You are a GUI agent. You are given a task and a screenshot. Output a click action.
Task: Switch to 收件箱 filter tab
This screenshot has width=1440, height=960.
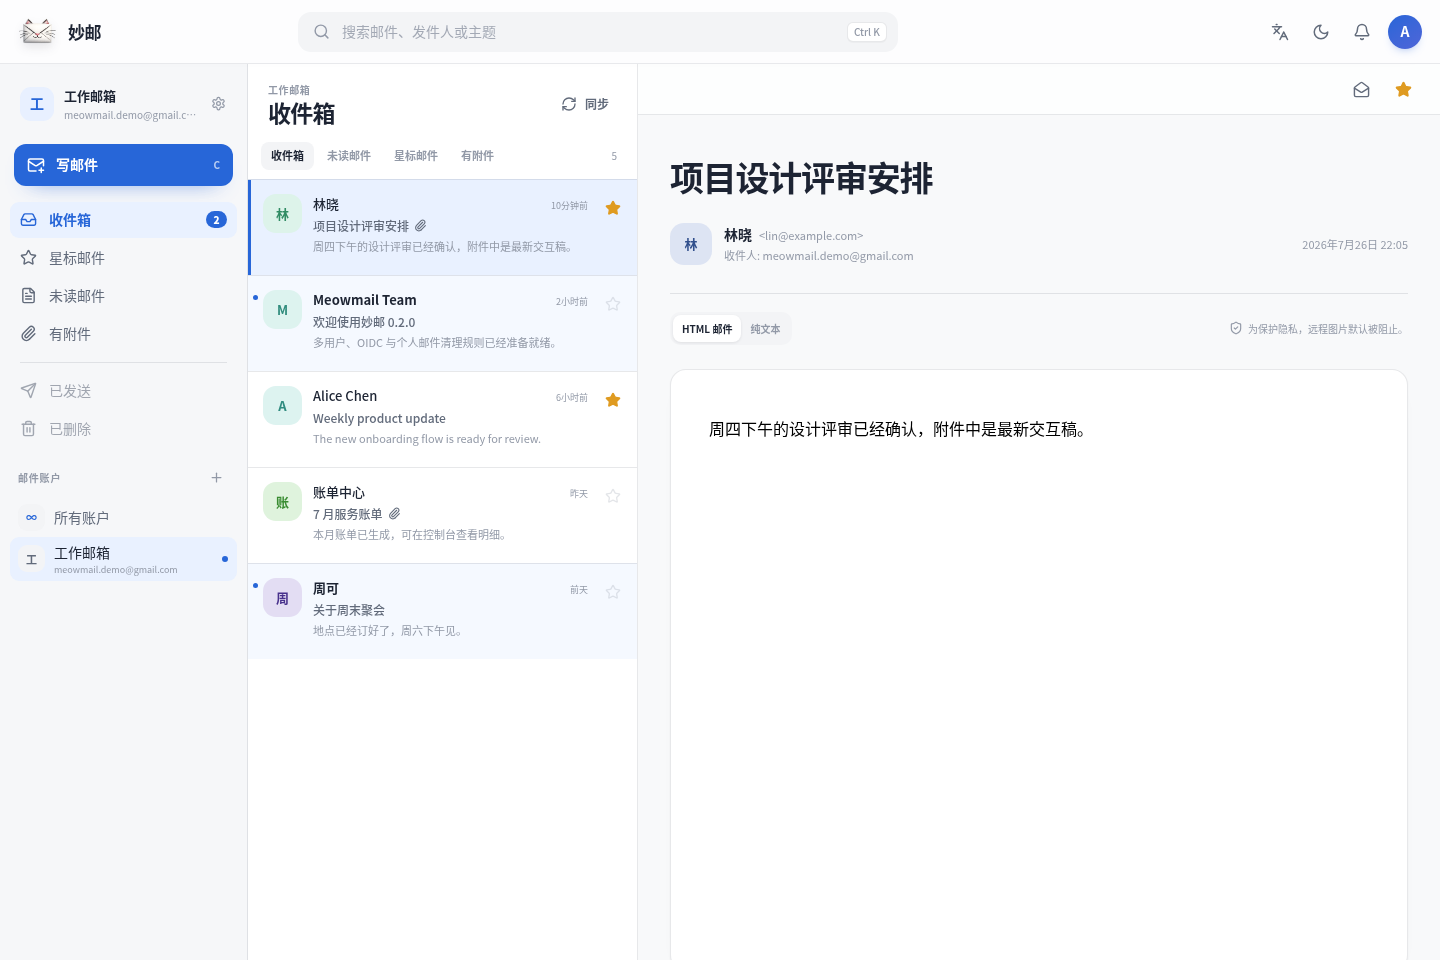coord(287,156)
